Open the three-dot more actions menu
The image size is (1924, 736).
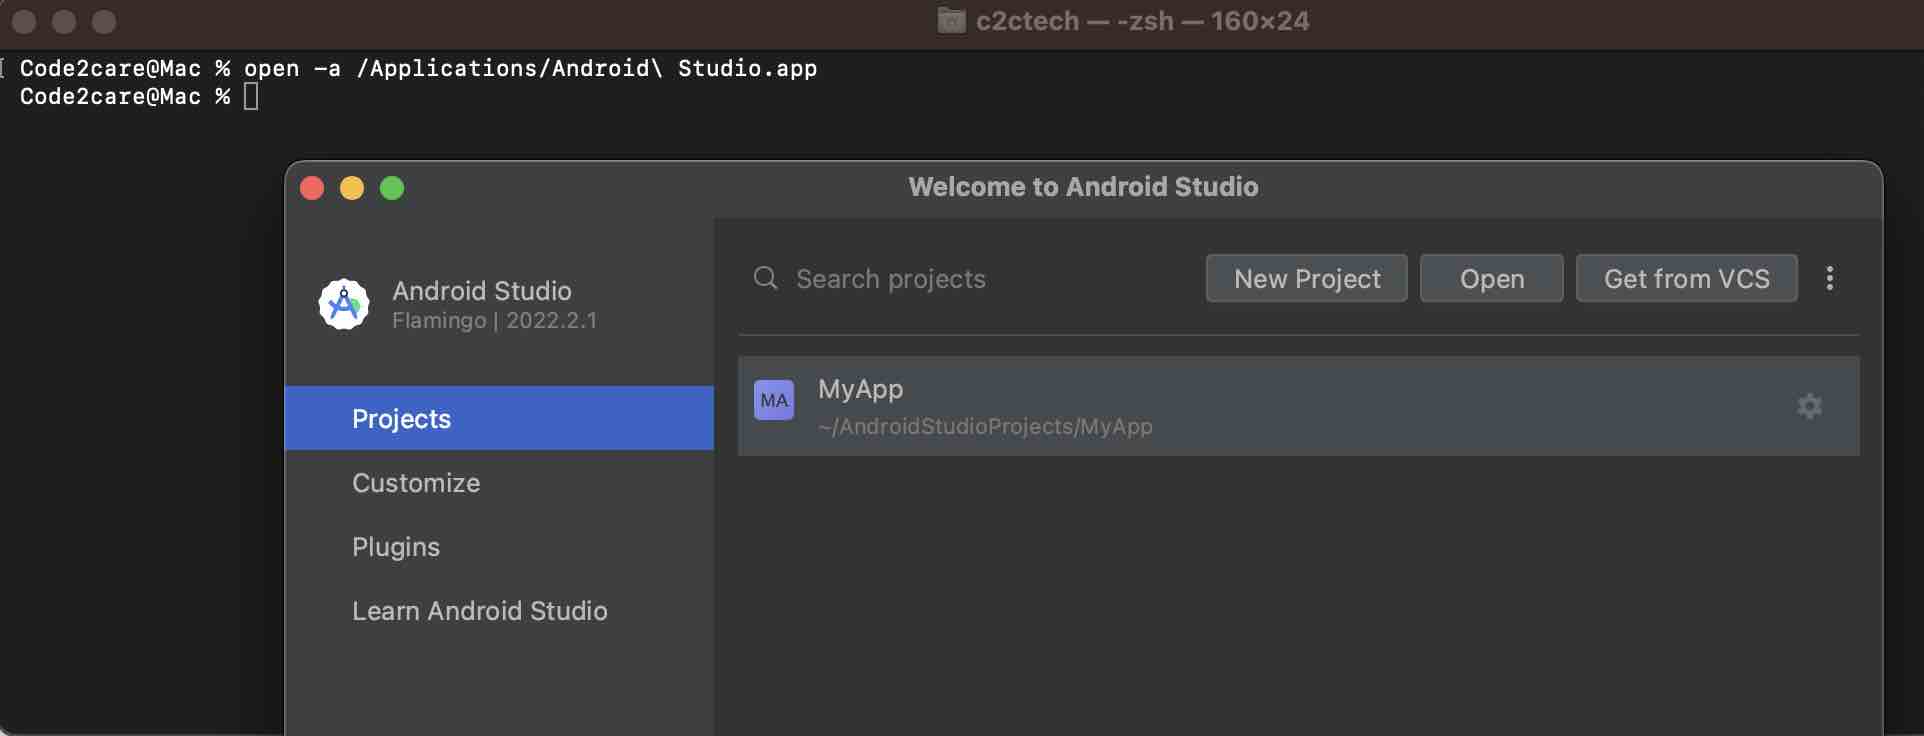pos(1829,278)
